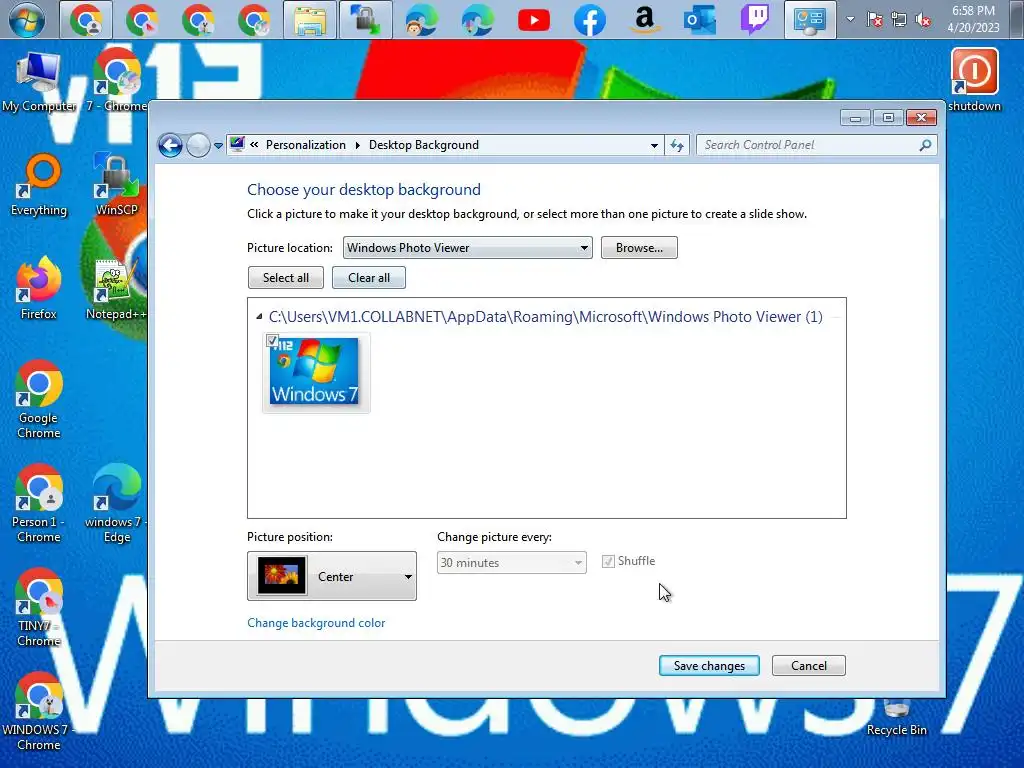1024x768 pixels.
Task: Open the Picture location dropdown
Action: [468, 248]
